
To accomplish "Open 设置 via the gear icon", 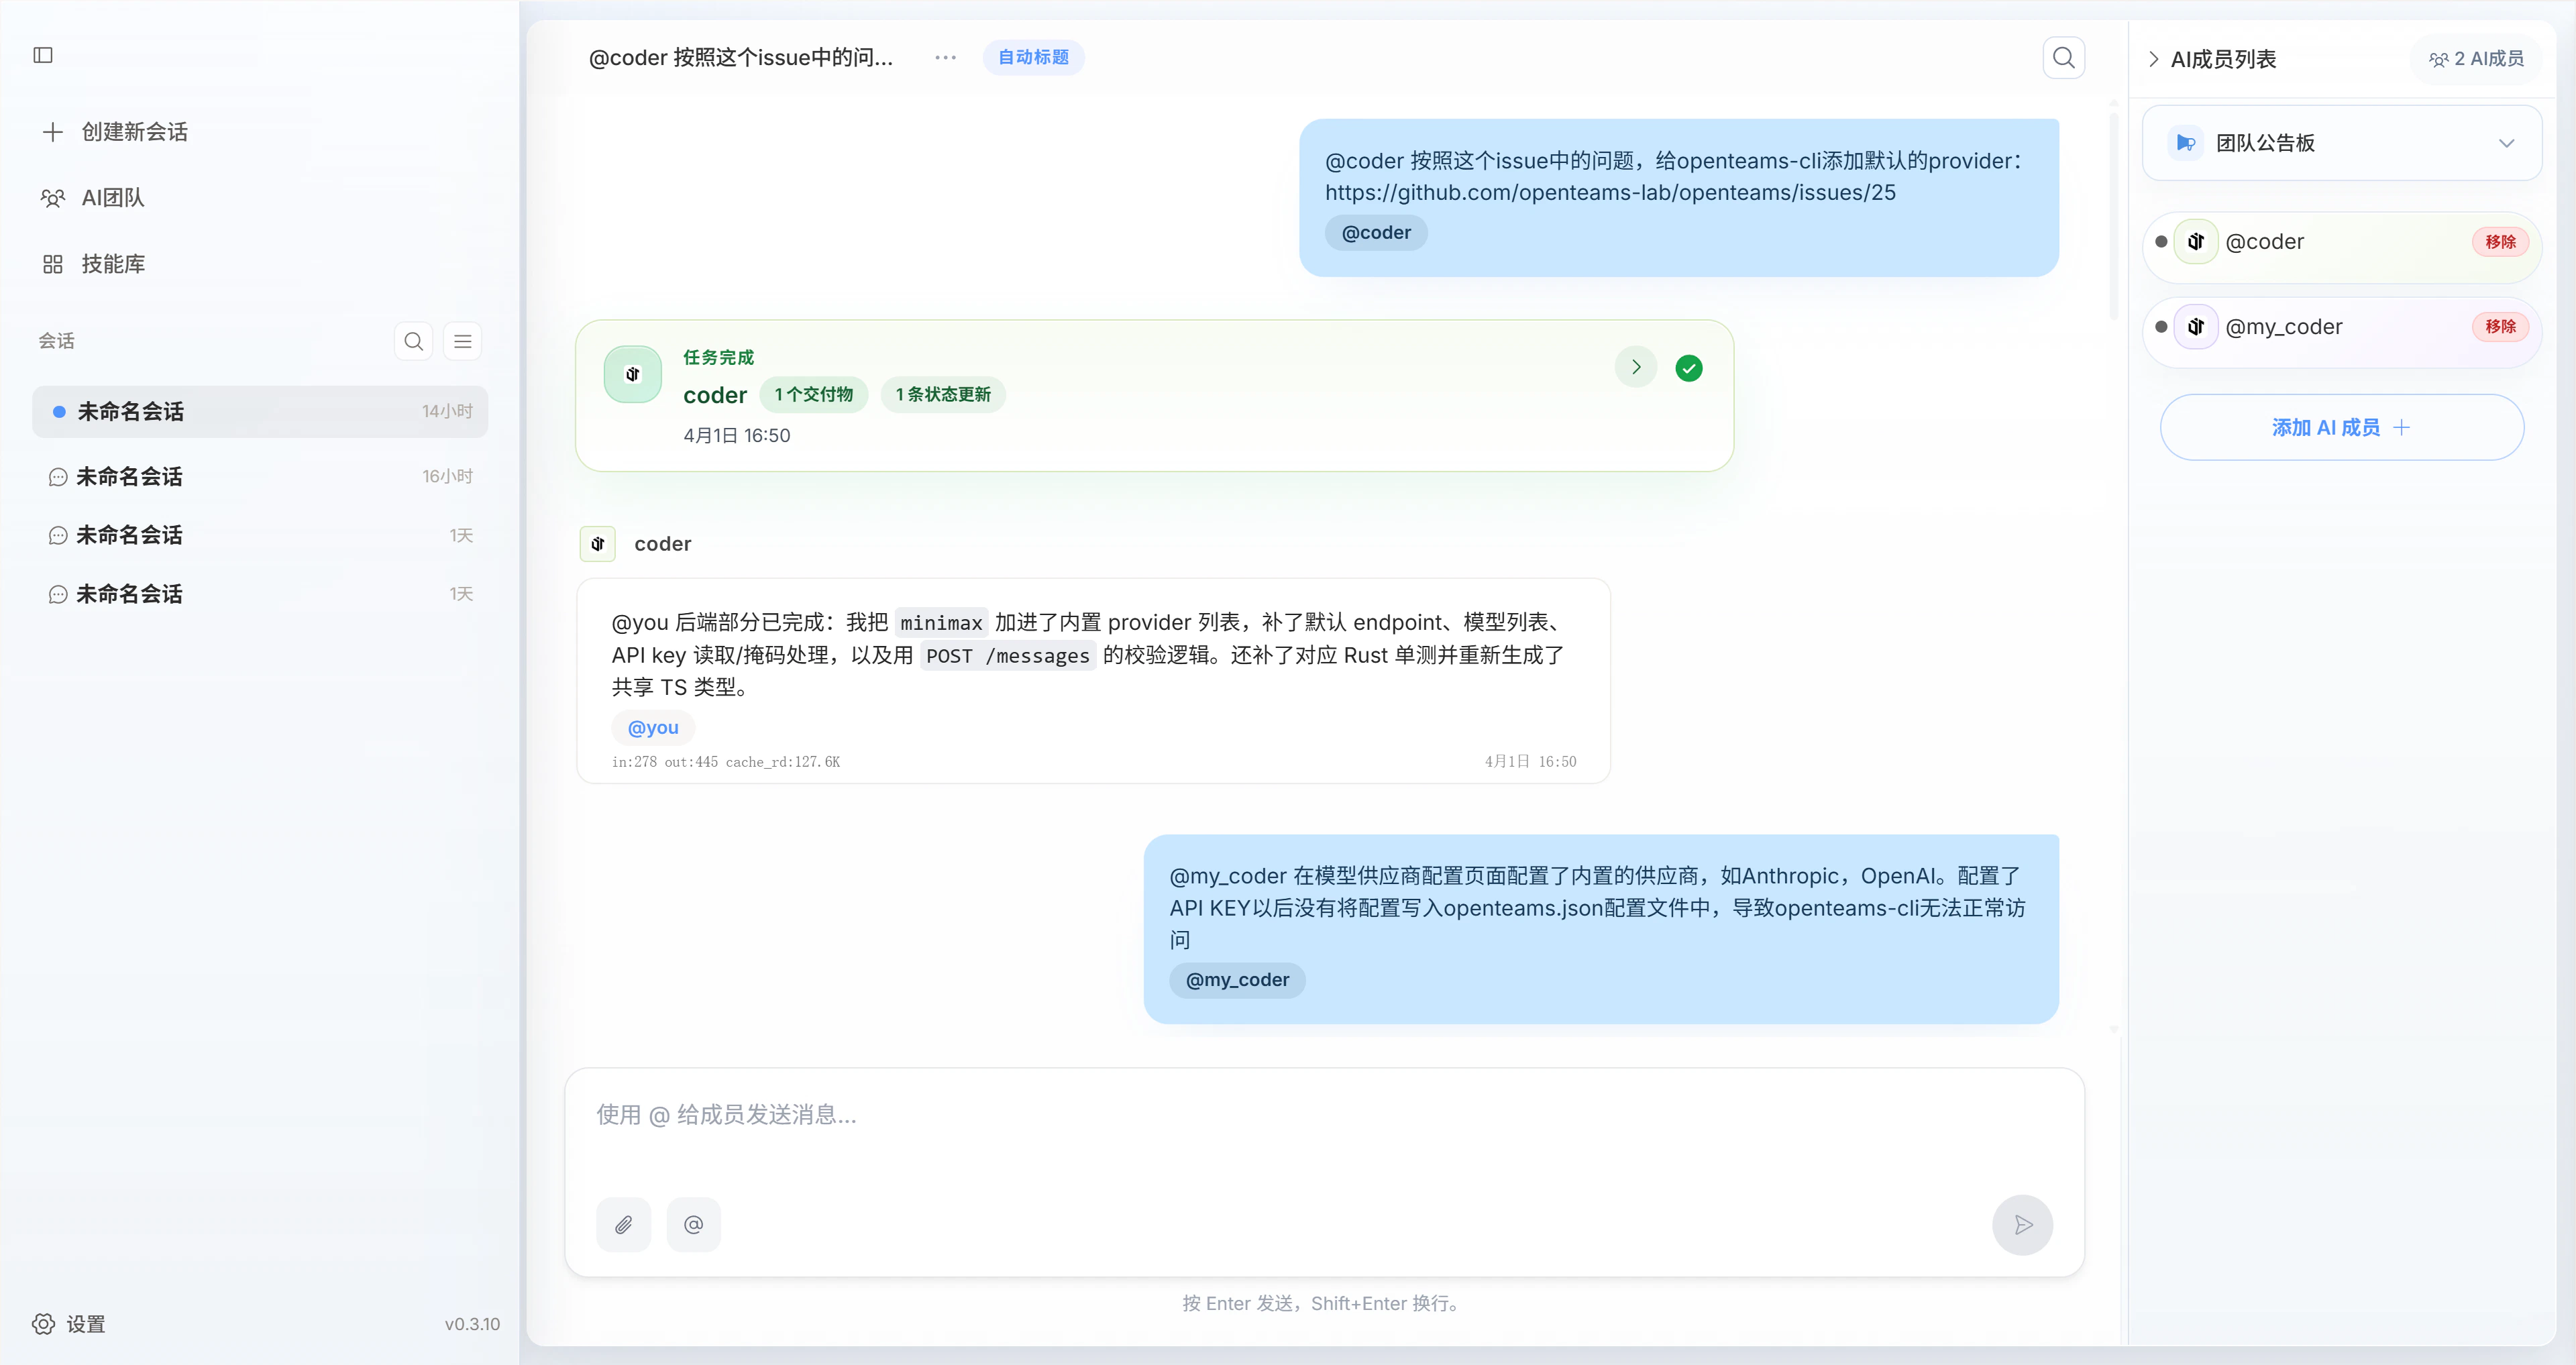I will click(43, 1323).
